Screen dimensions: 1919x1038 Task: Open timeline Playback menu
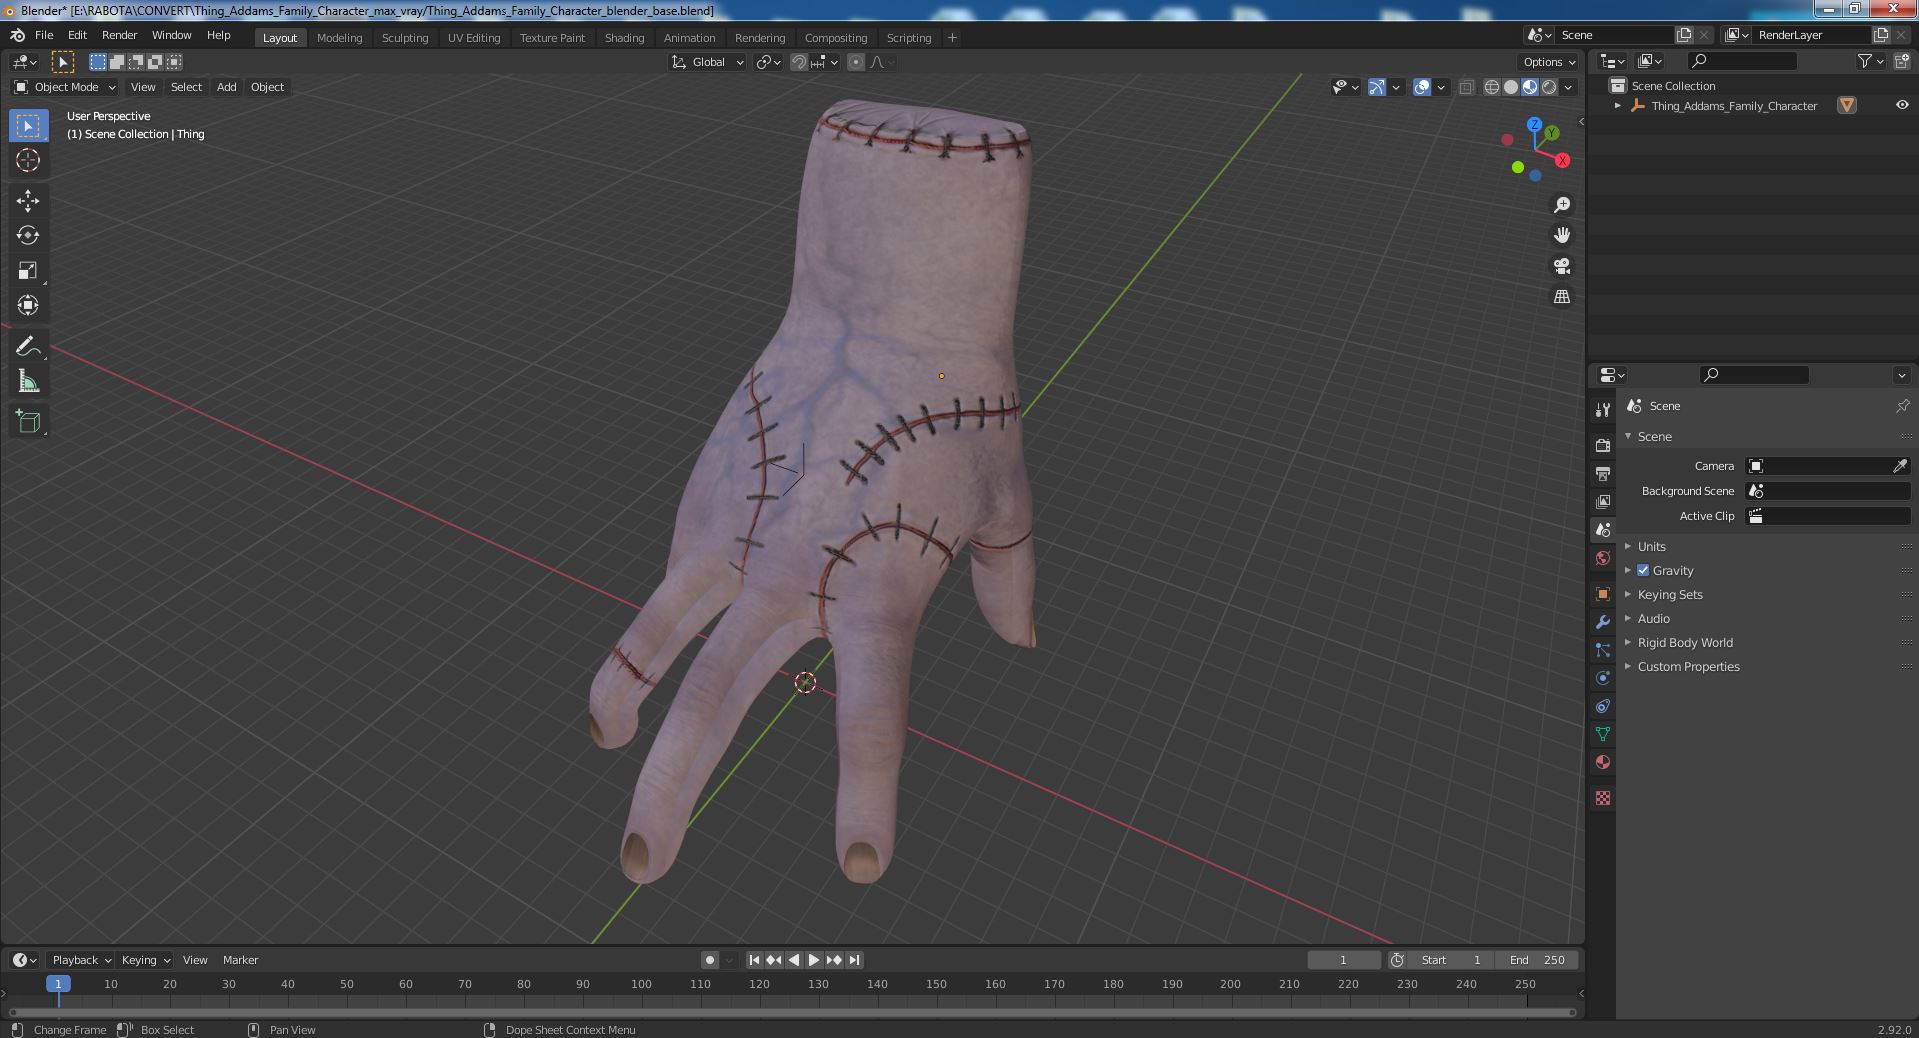coord(80,960)
